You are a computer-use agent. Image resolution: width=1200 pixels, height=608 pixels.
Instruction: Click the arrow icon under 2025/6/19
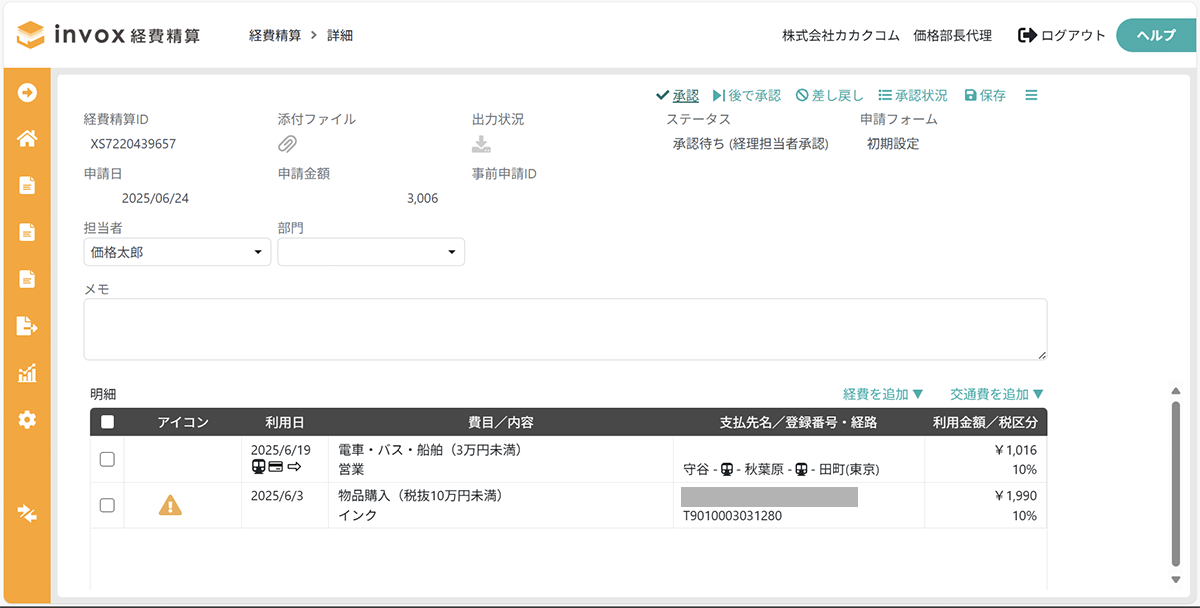[294, 467]
